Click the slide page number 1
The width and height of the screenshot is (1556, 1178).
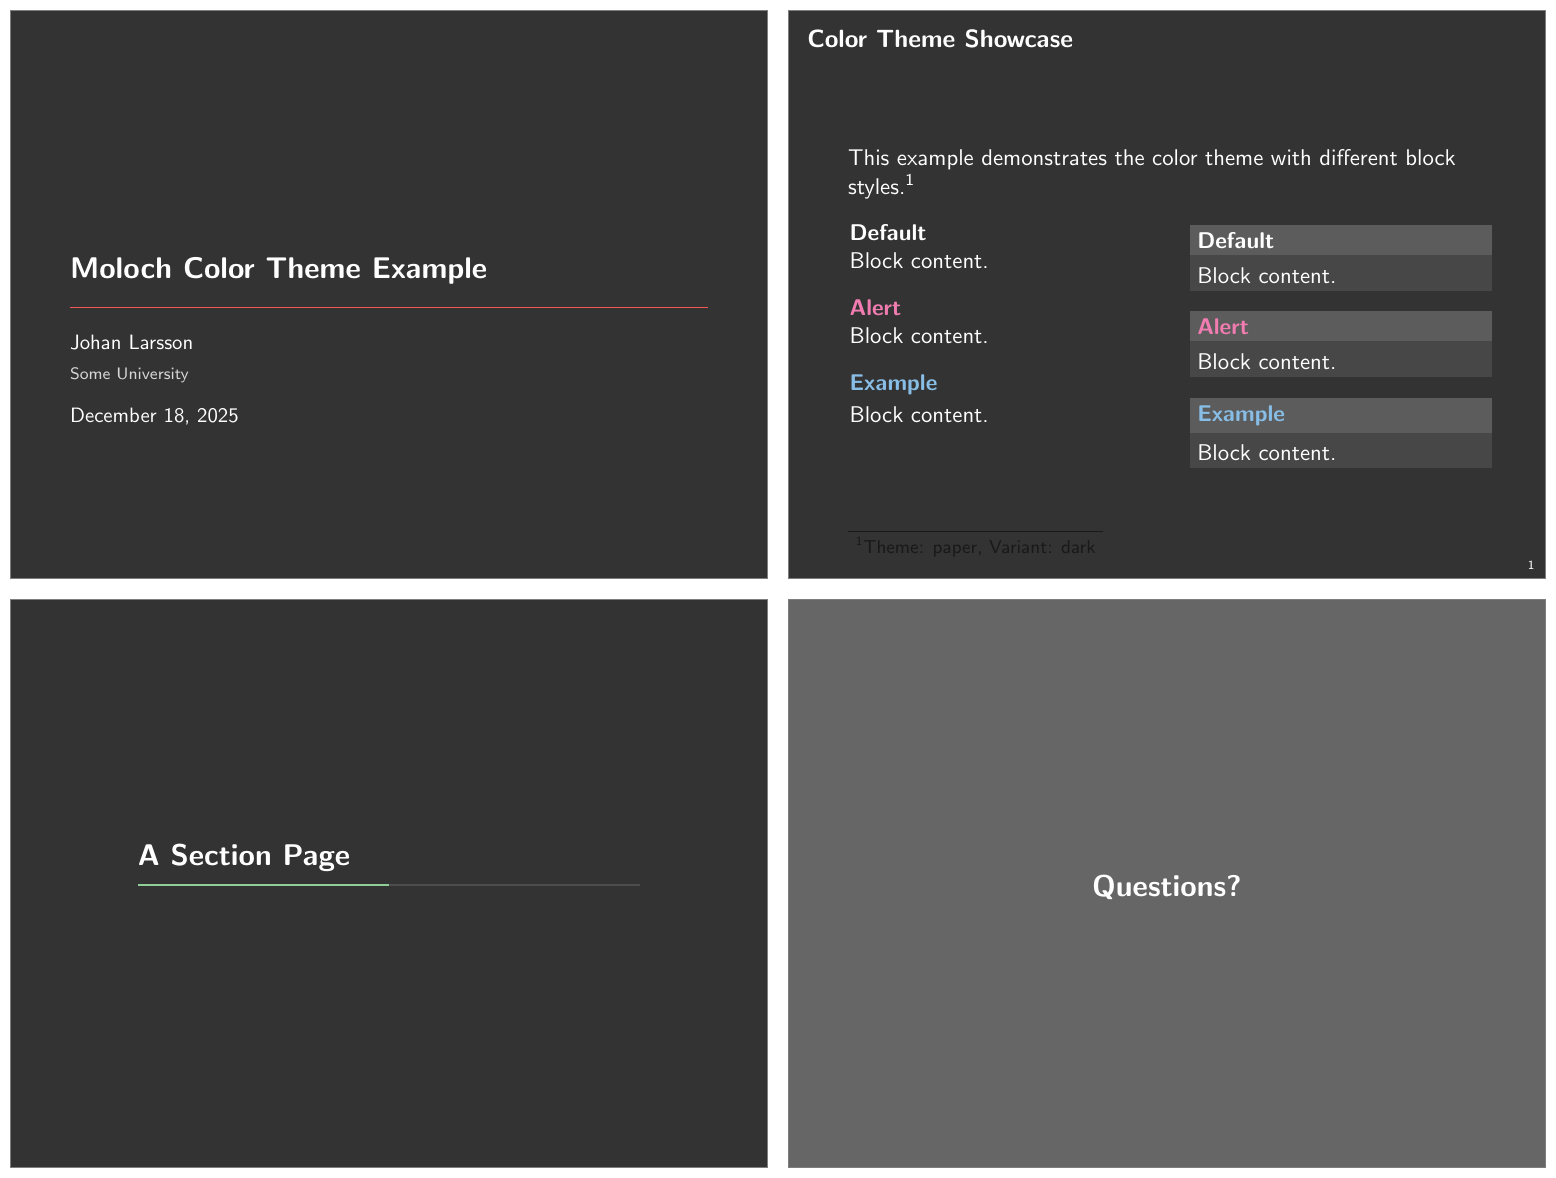1530,566
